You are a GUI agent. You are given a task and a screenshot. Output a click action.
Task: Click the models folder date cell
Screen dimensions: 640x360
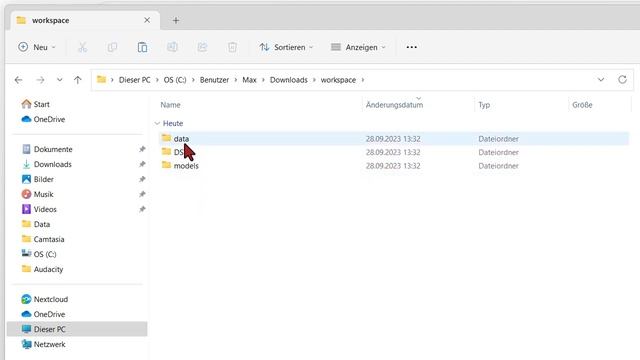(393, 166)
